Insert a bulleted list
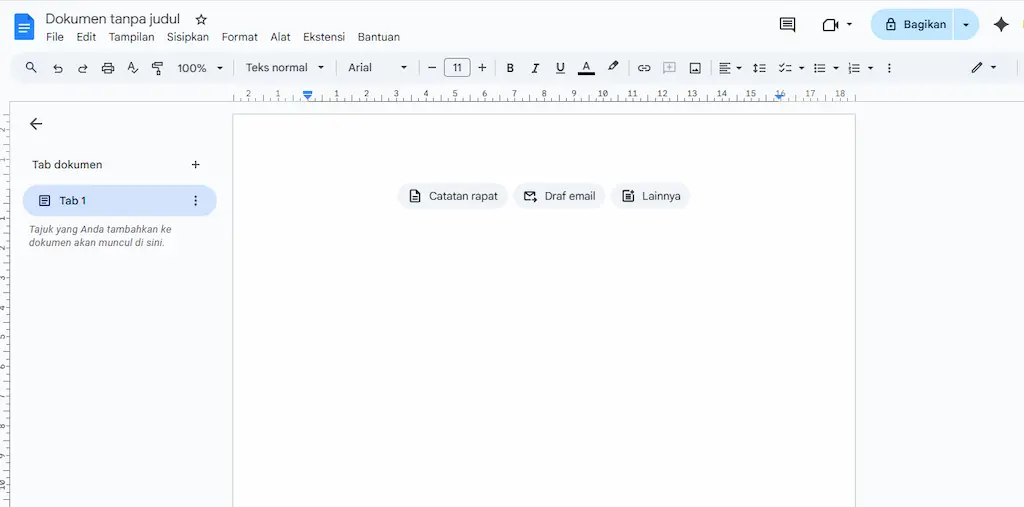Screen dimensions: 1024x507 point(820,68)
